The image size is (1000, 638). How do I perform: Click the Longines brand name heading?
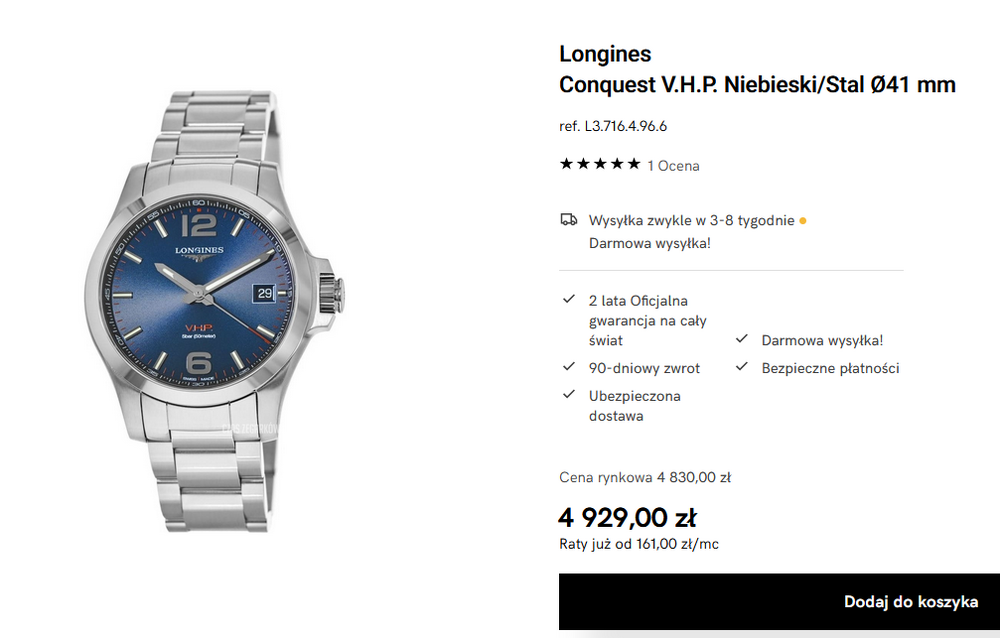pos(605,54)
